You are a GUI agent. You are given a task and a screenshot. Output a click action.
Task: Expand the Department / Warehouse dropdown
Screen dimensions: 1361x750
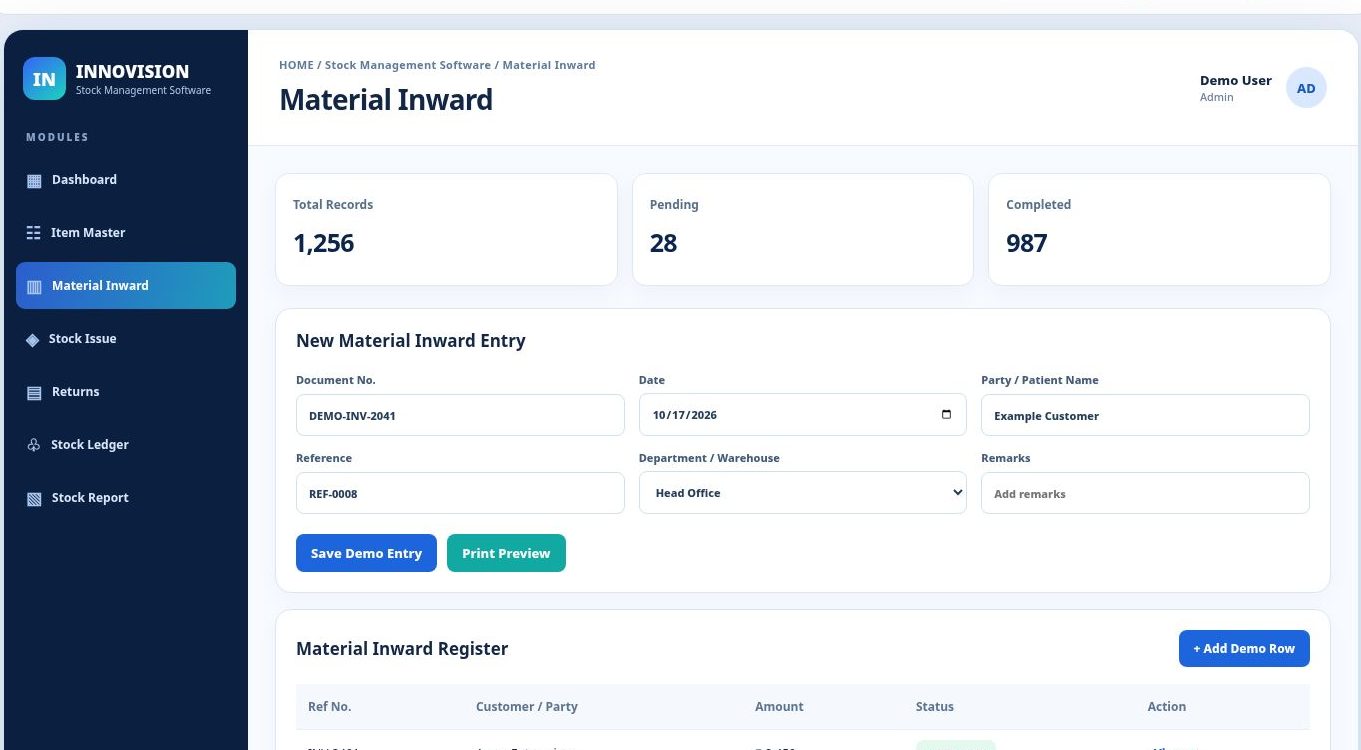(803, 493)
